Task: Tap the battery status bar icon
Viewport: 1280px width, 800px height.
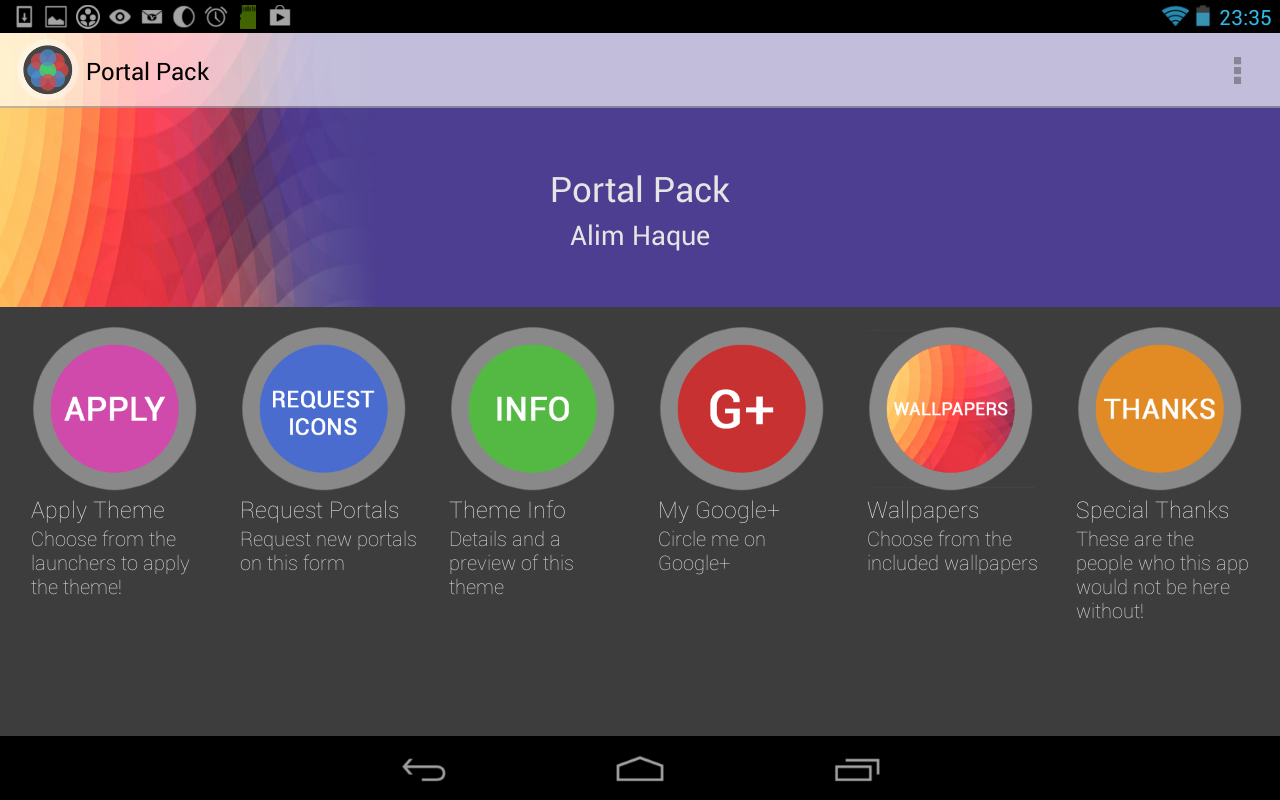Action: point(1203,16)
